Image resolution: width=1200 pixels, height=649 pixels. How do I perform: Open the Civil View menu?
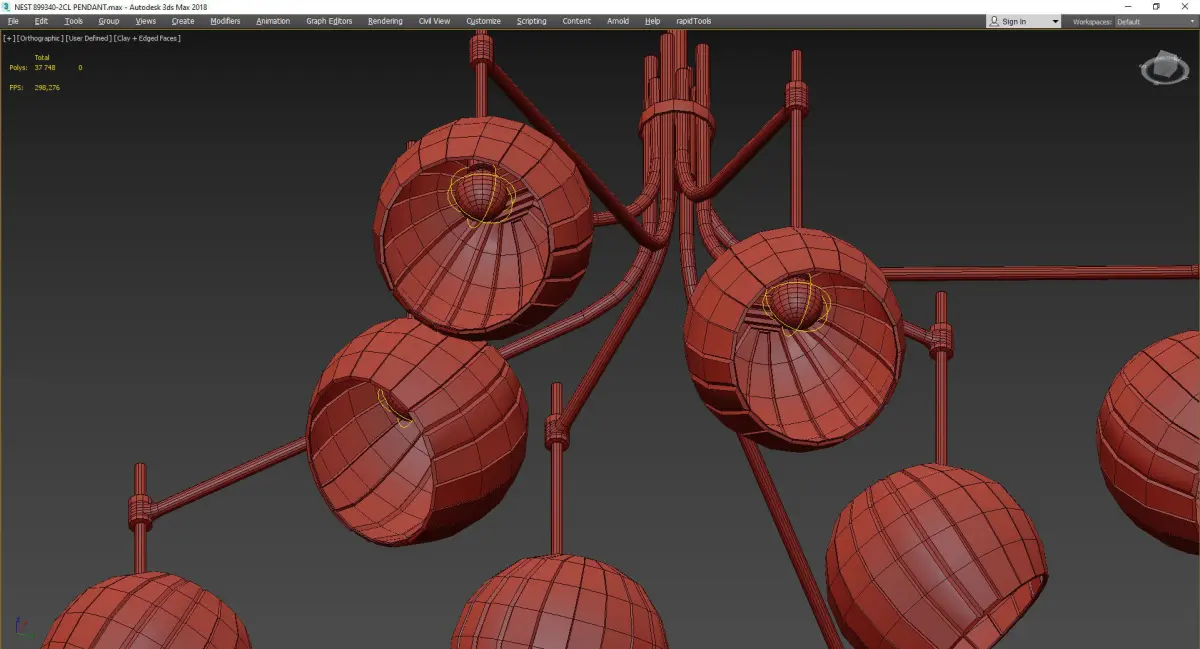[433, 21]
